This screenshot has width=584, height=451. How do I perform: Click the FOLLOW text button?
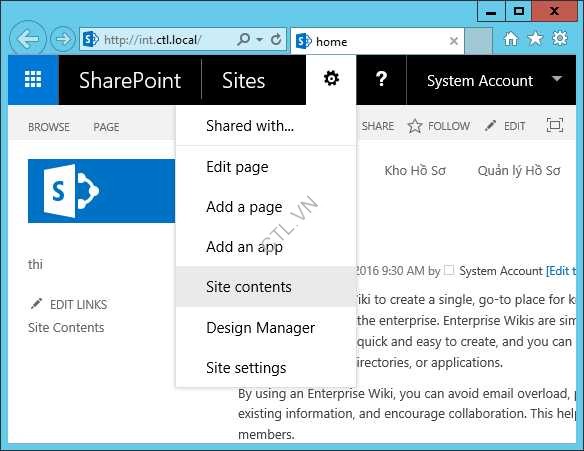click(449, 126)
